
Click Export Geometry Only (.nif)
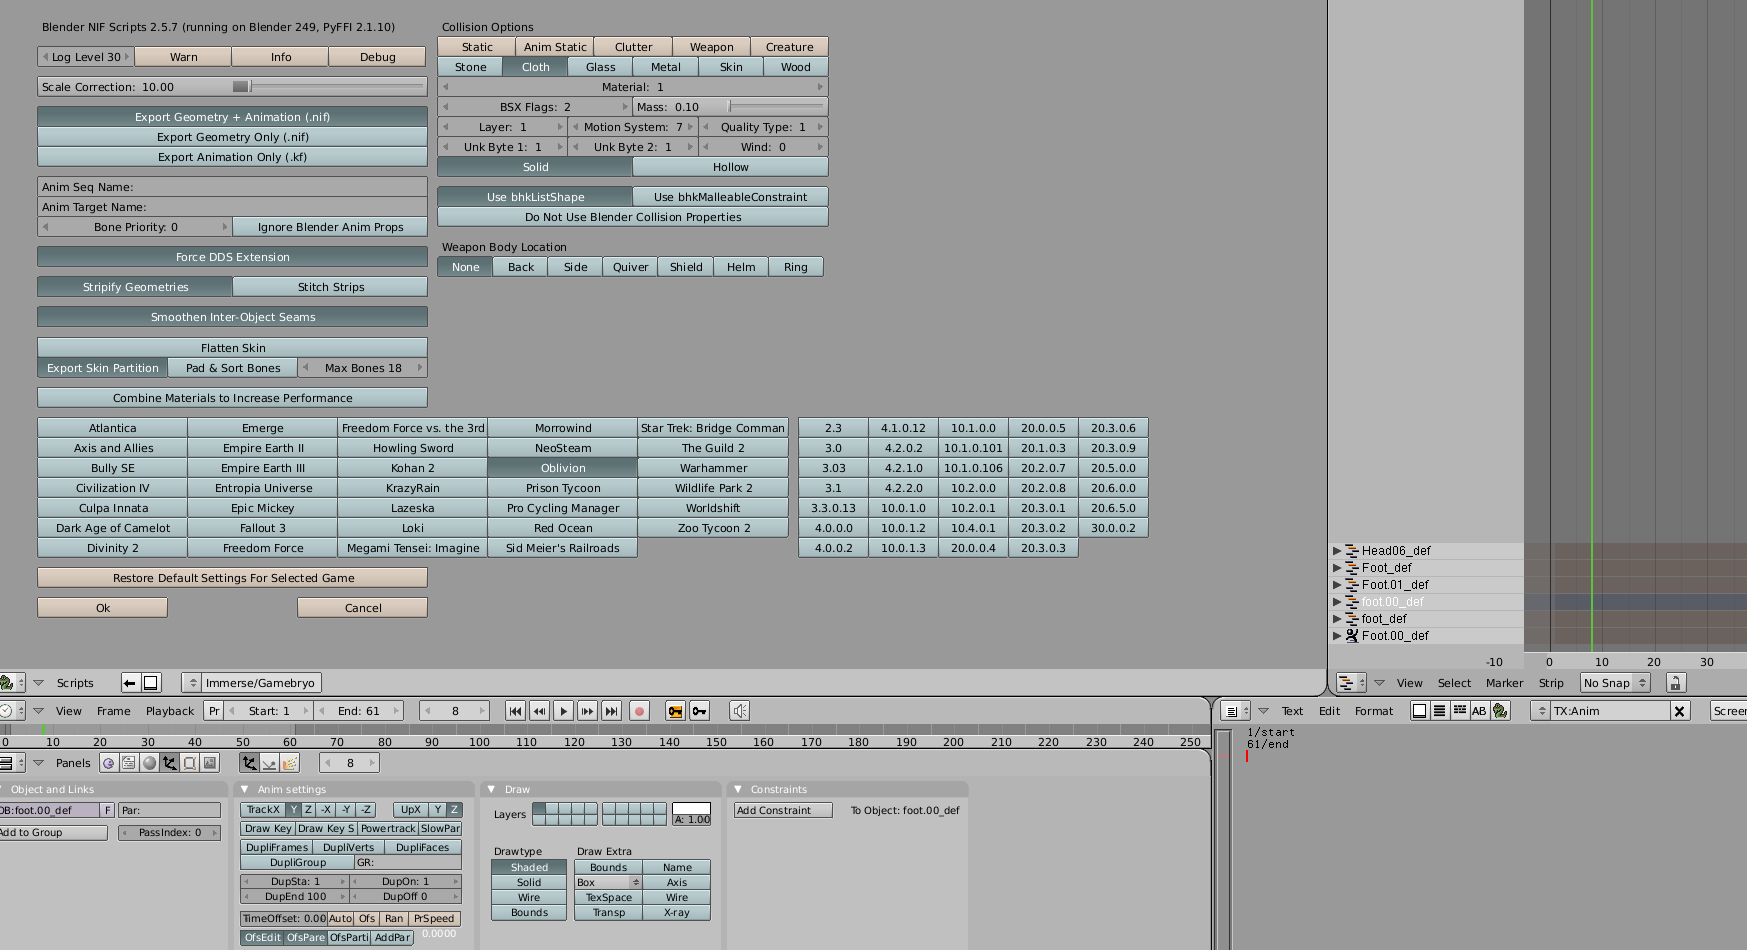(x=232, y=137)
